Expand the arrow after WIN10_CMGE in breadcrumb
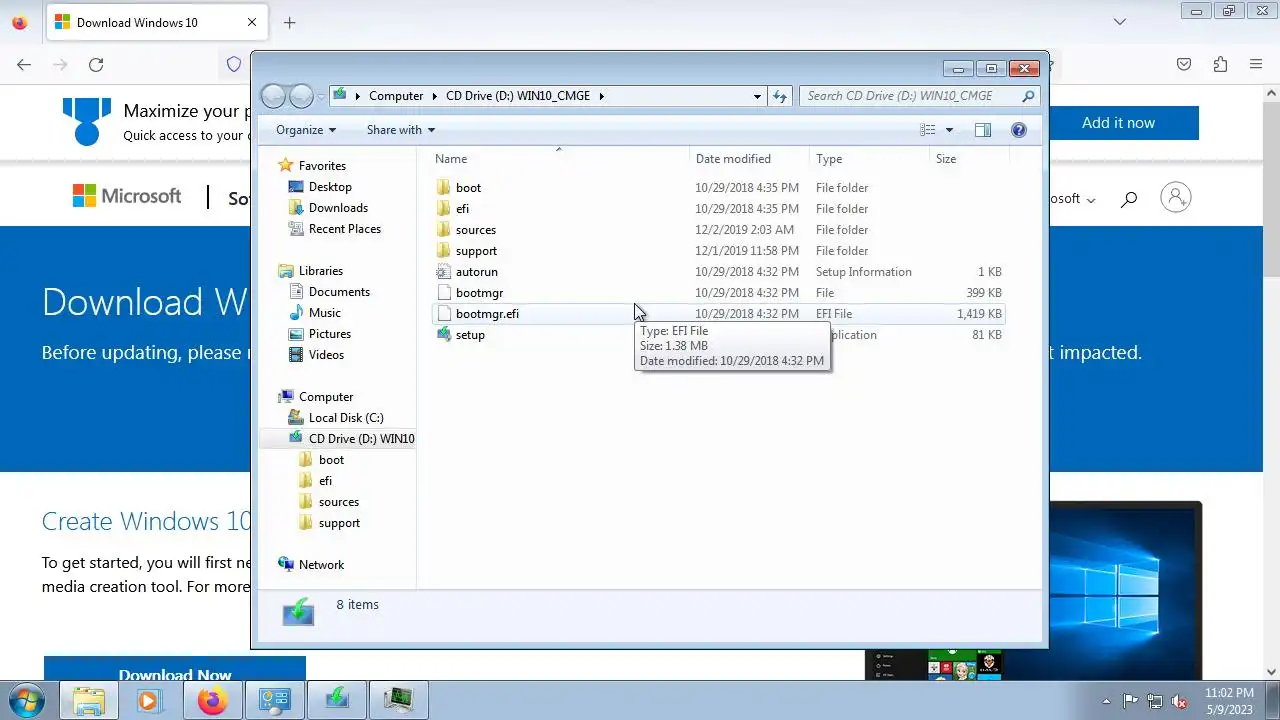This screenshot has height=720, width=1280. tap(601, 96)
